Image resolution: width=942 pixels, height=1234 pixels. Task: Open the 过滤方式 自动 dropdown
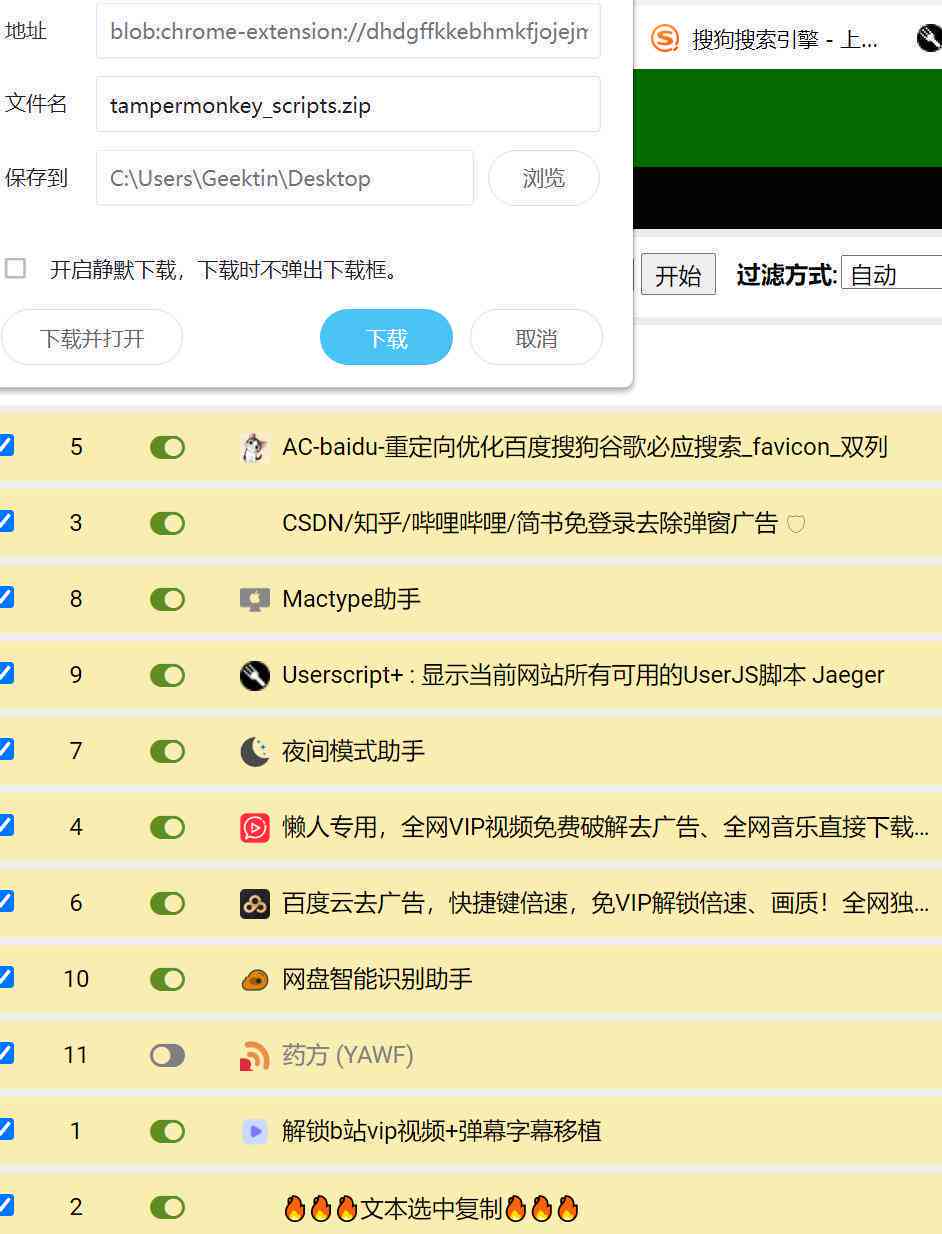click(892, 274)
